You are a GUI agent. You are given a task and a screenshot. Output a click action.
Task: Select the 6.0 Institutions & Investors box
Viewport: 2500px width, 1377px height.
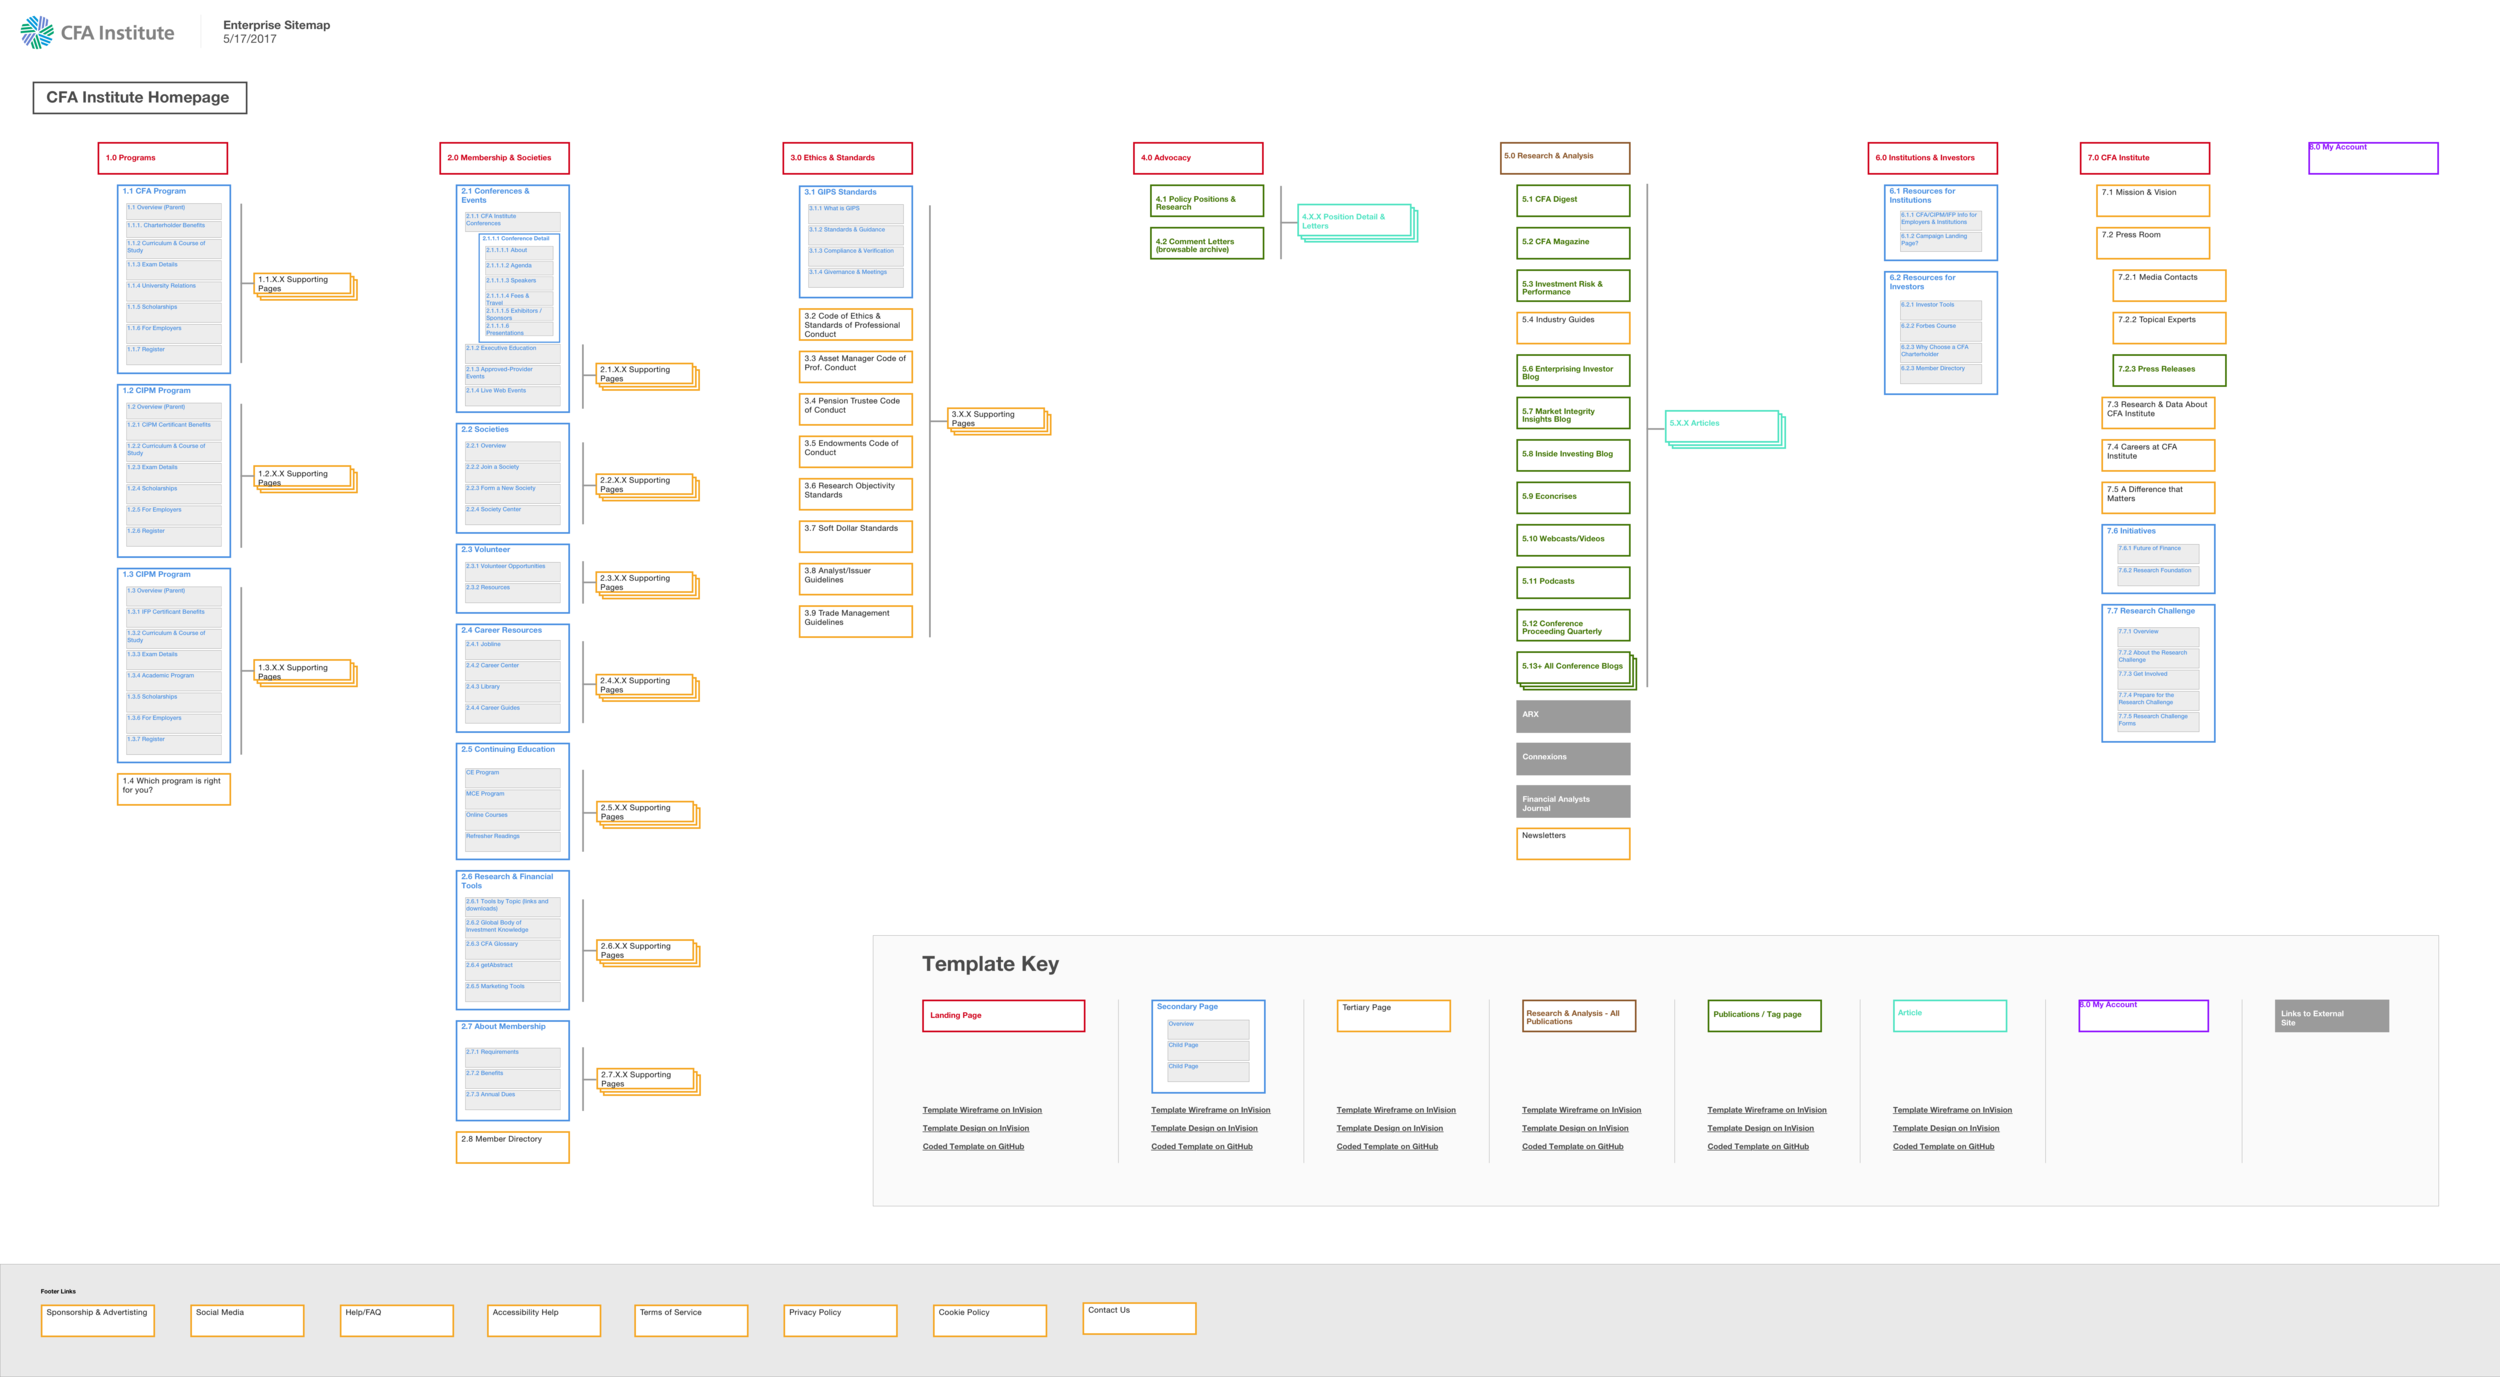coord(1933,158)
